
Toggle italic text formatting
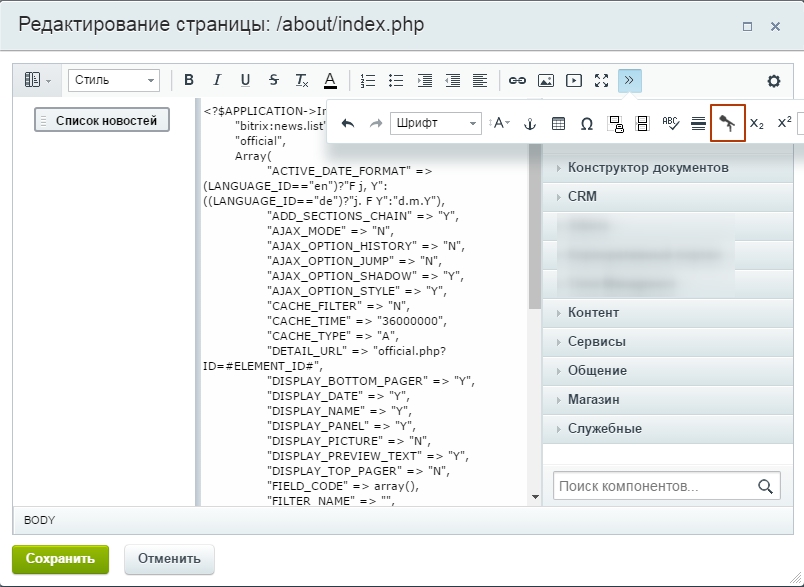217,81
